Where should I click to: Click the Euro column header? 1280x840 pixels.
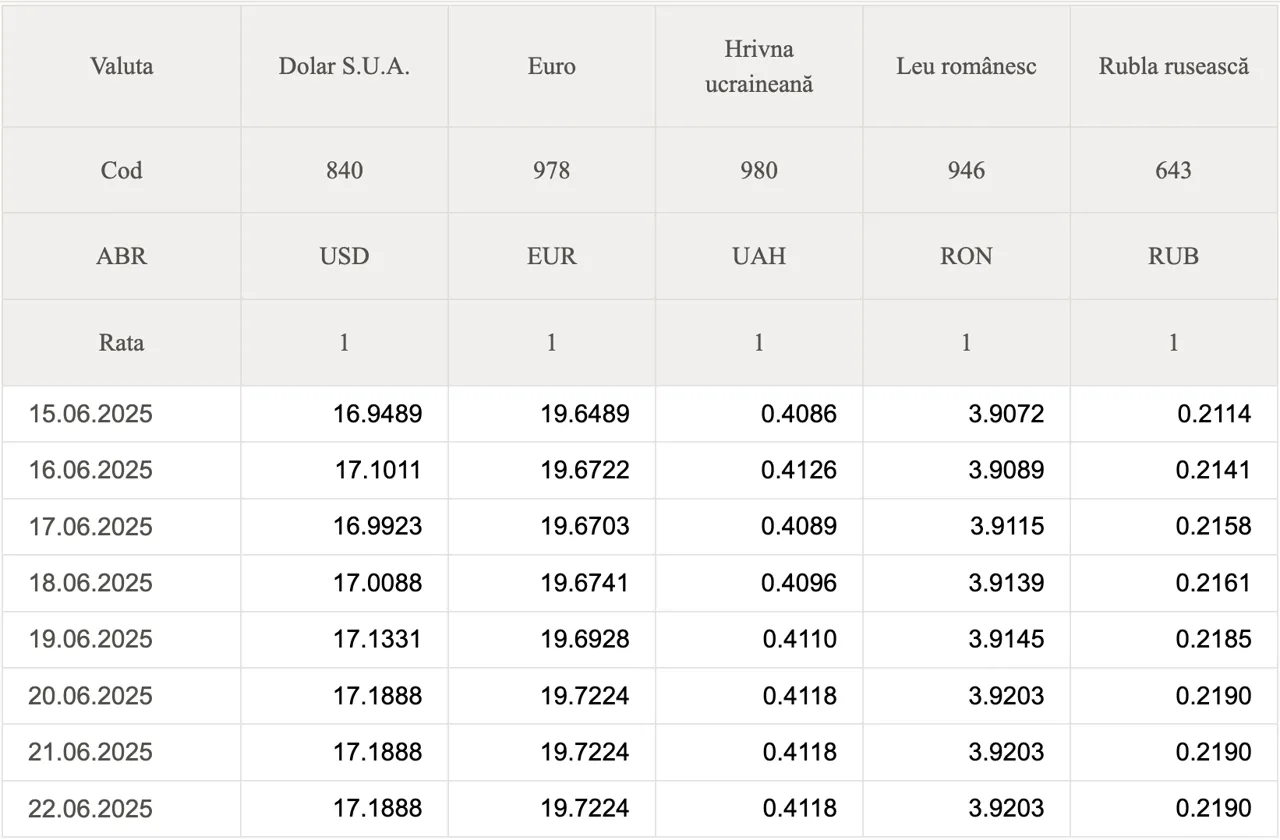551,67
